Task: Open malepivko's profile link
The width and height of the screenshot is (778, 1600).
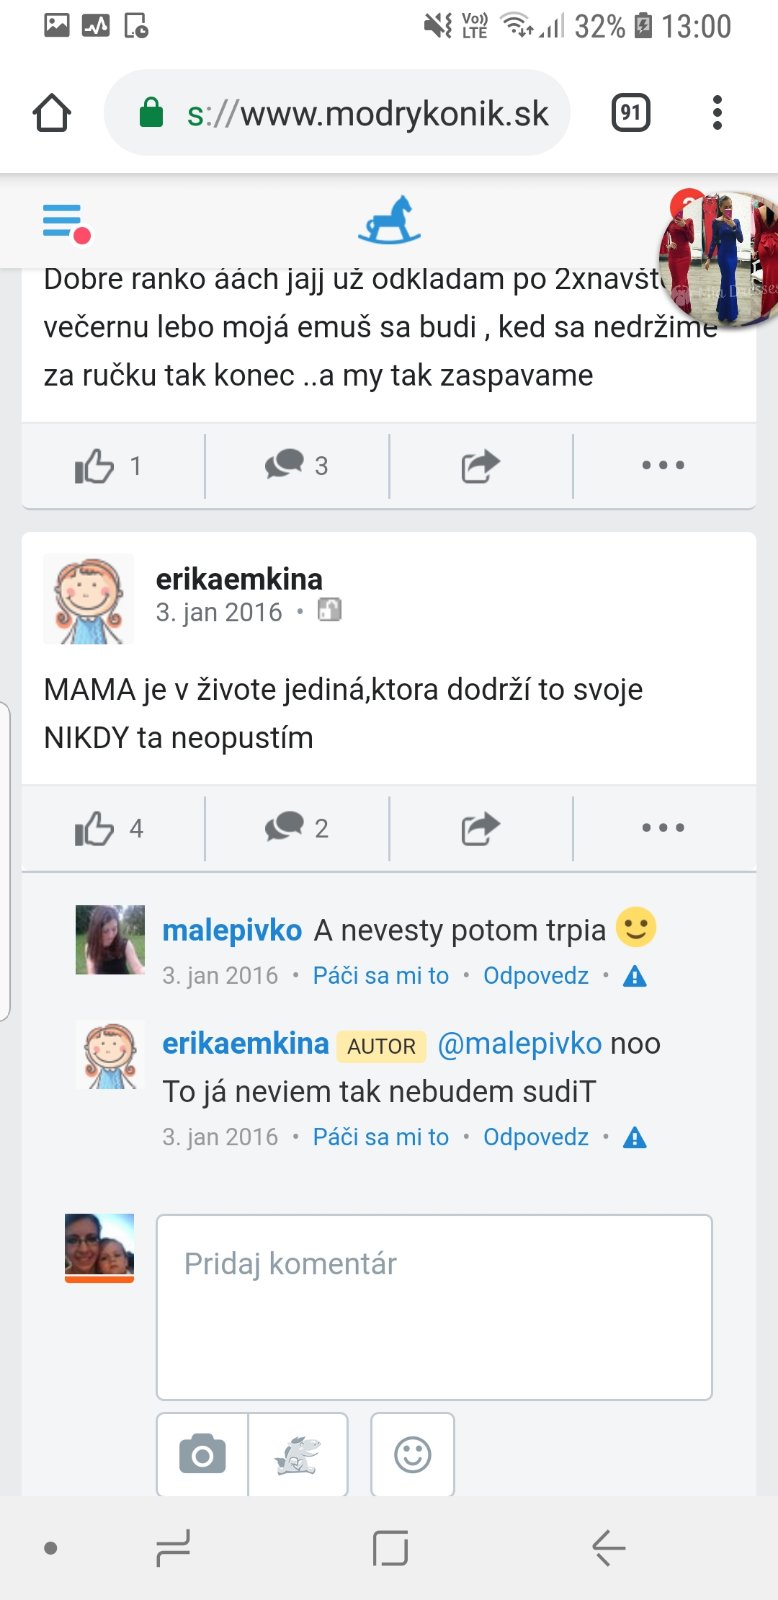Action: pos(232,930)
